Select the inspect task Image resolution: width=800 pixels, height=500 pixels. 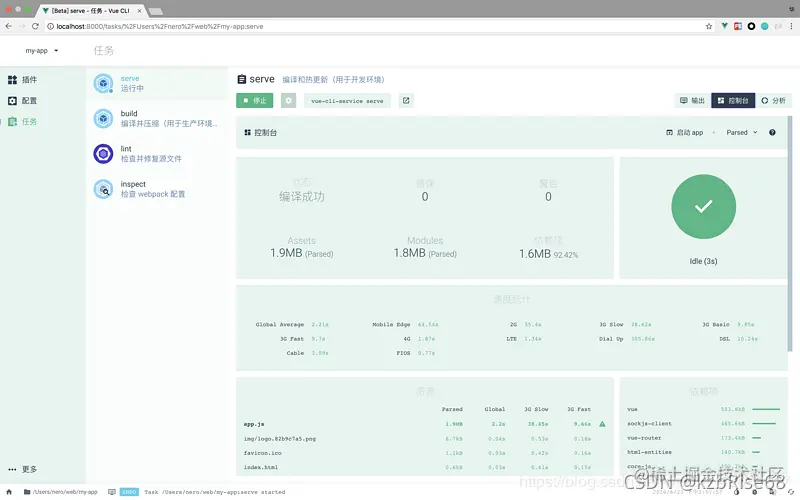[x=158, y=189]
